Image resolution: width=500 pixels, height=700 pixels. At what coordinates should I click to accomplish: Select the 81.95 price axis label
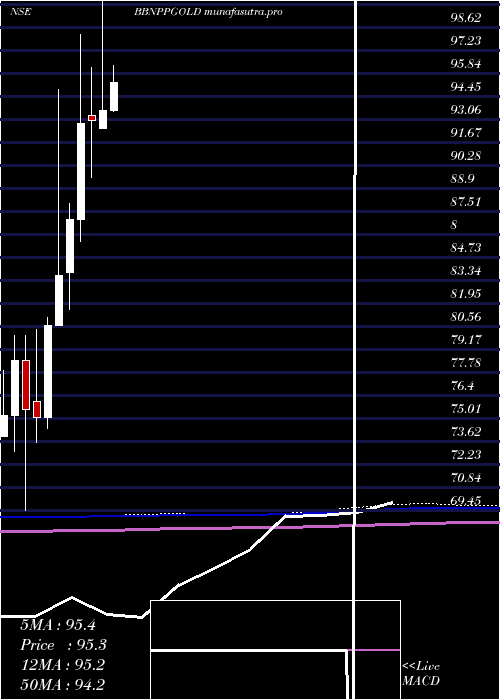point(466,294)
